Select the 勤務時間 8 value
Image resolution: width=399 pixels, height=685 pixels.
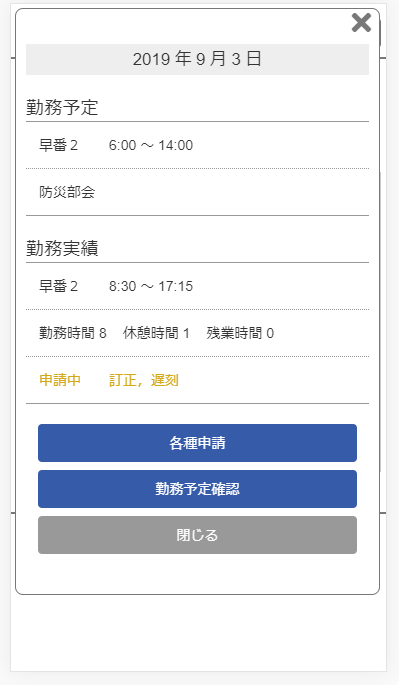[x=73, y=333]
